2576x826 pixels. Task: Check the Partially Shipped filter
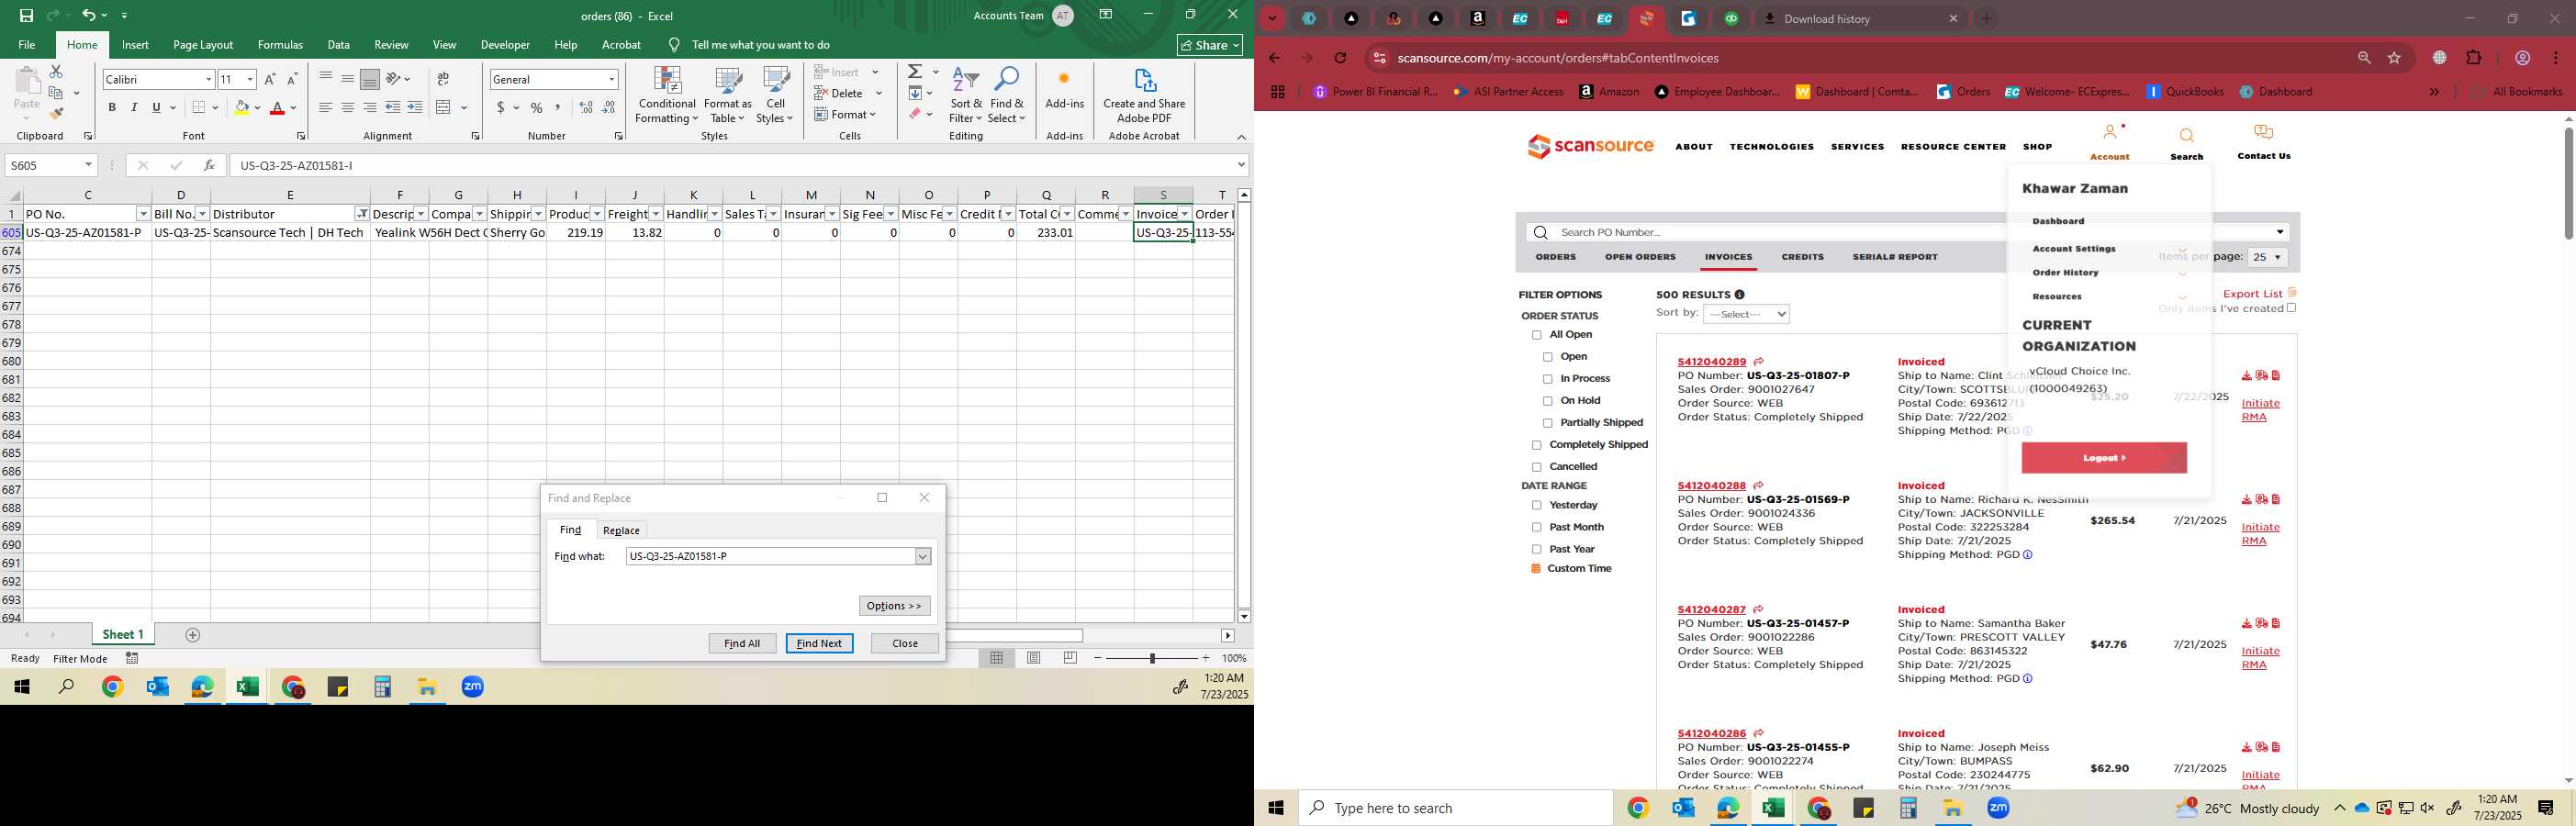1548,423
